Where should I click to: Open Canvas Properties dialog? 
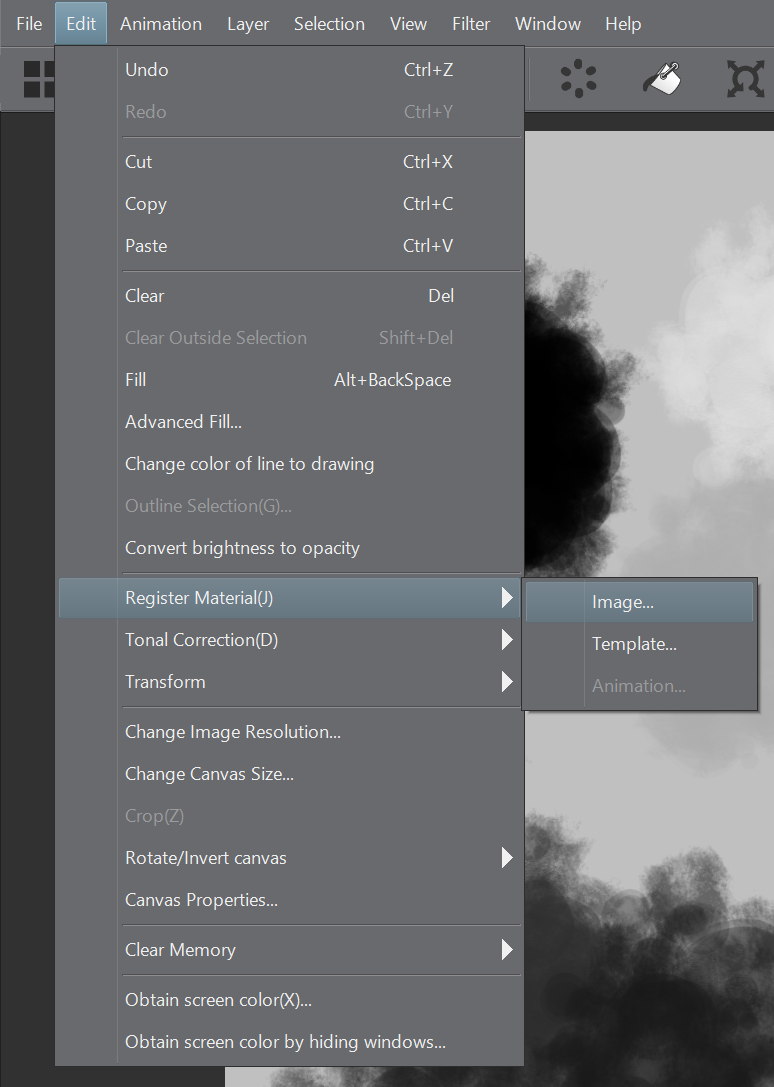289,901
